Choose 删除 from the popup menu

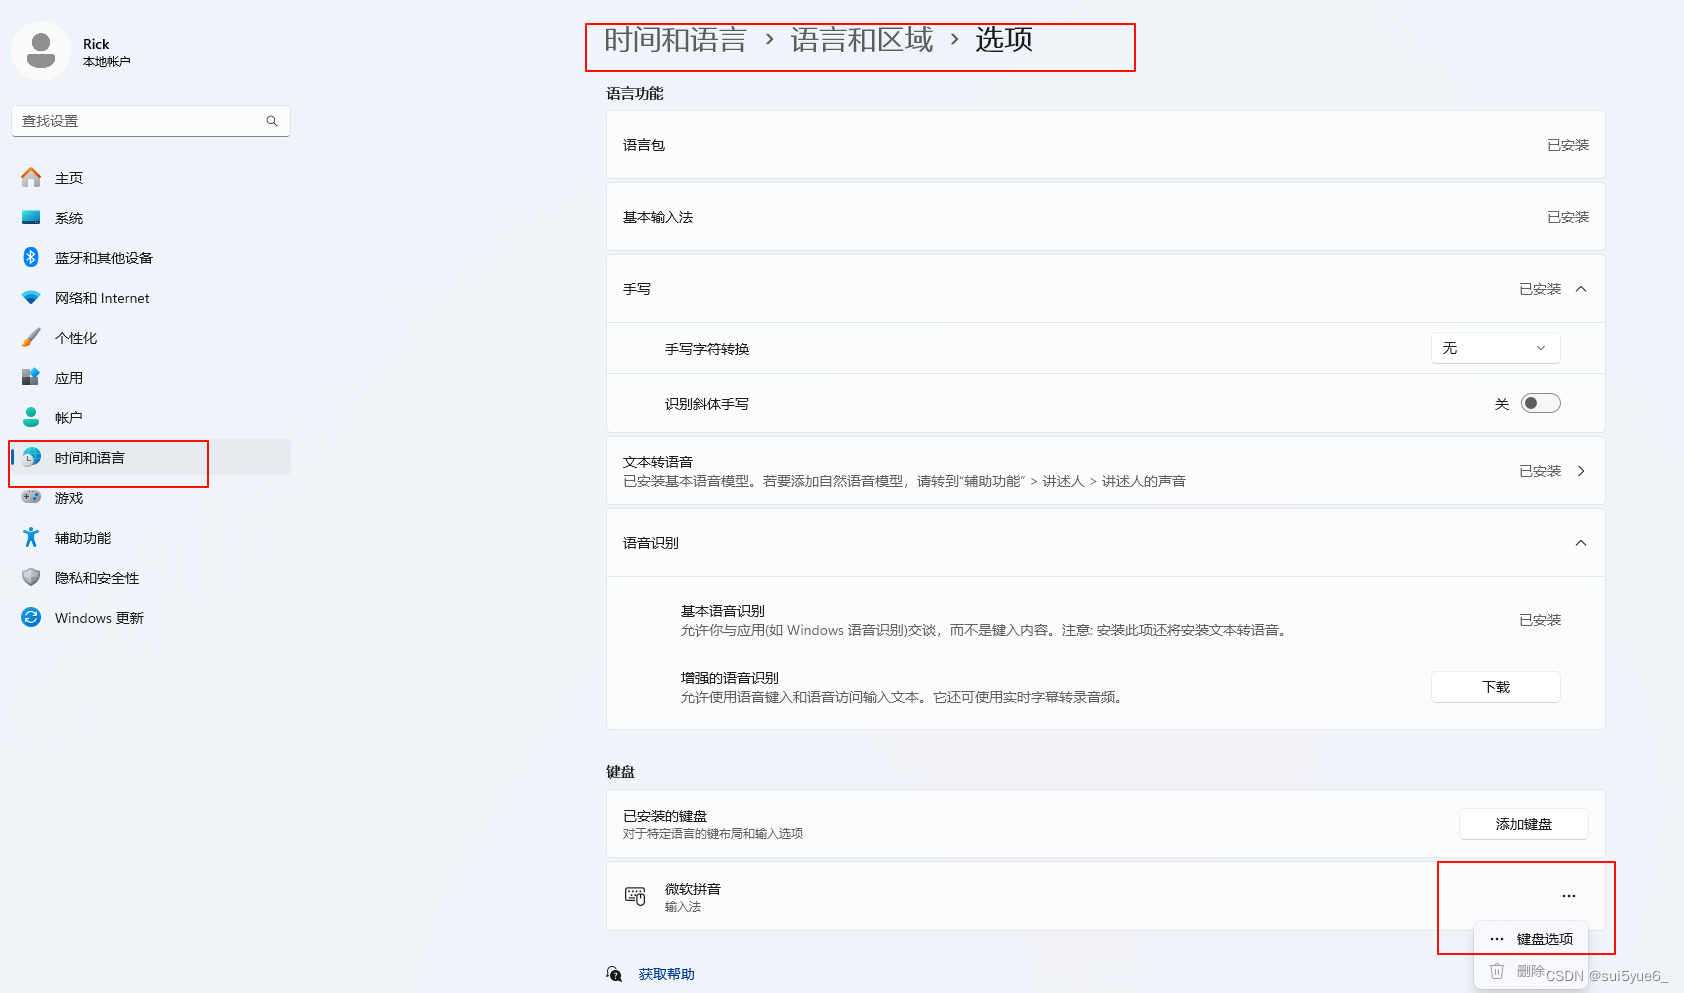pos(1531,971)
